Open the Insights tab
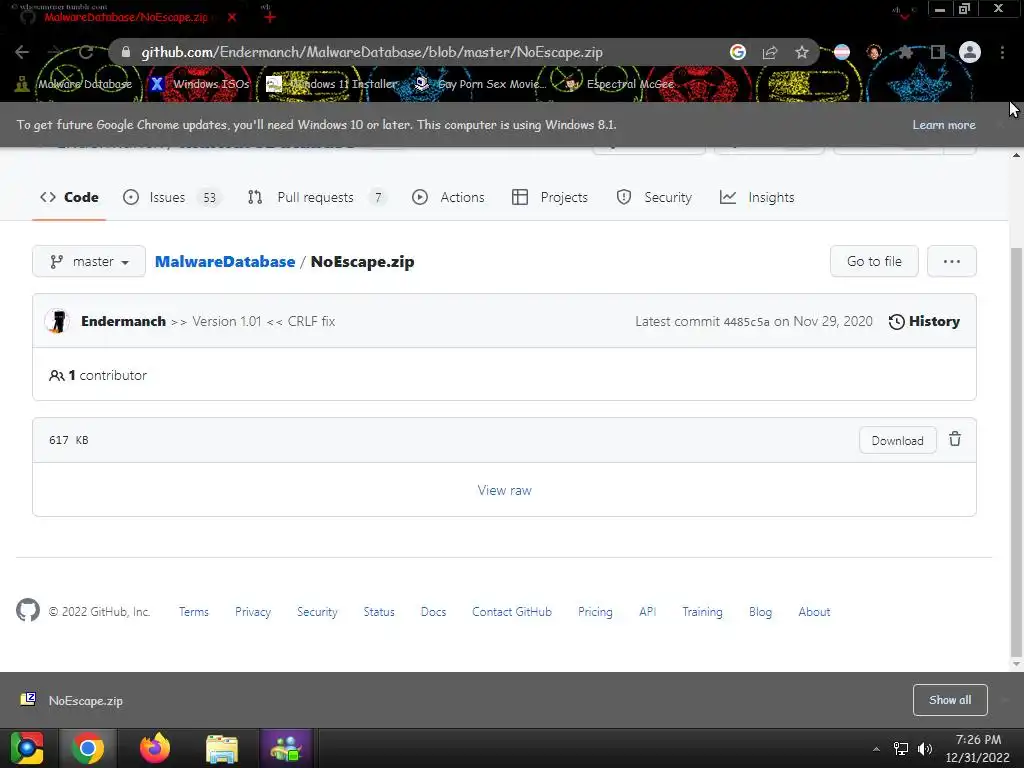This screenshot has height=768, width=1024. (x=757, y=197)
